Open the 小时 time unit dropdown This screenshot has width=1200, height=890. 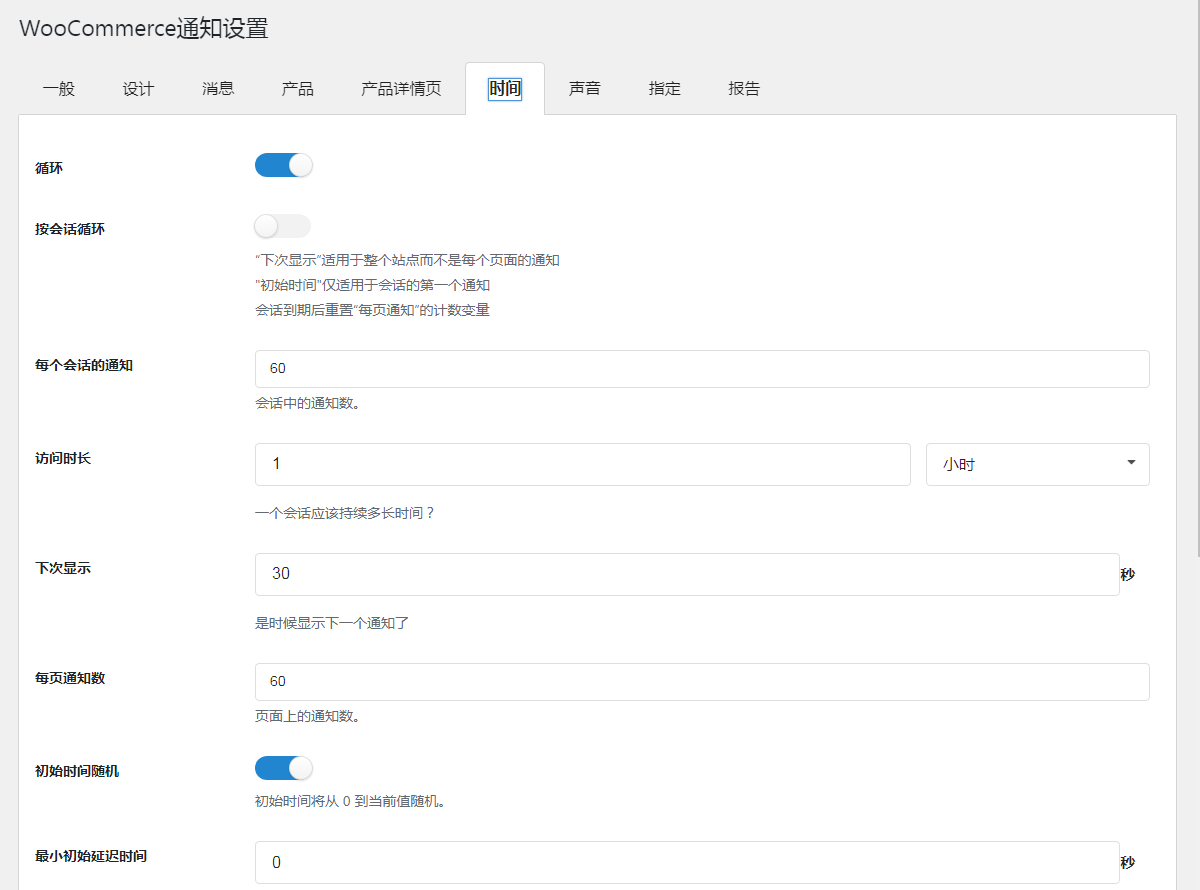click(1037, 465)
